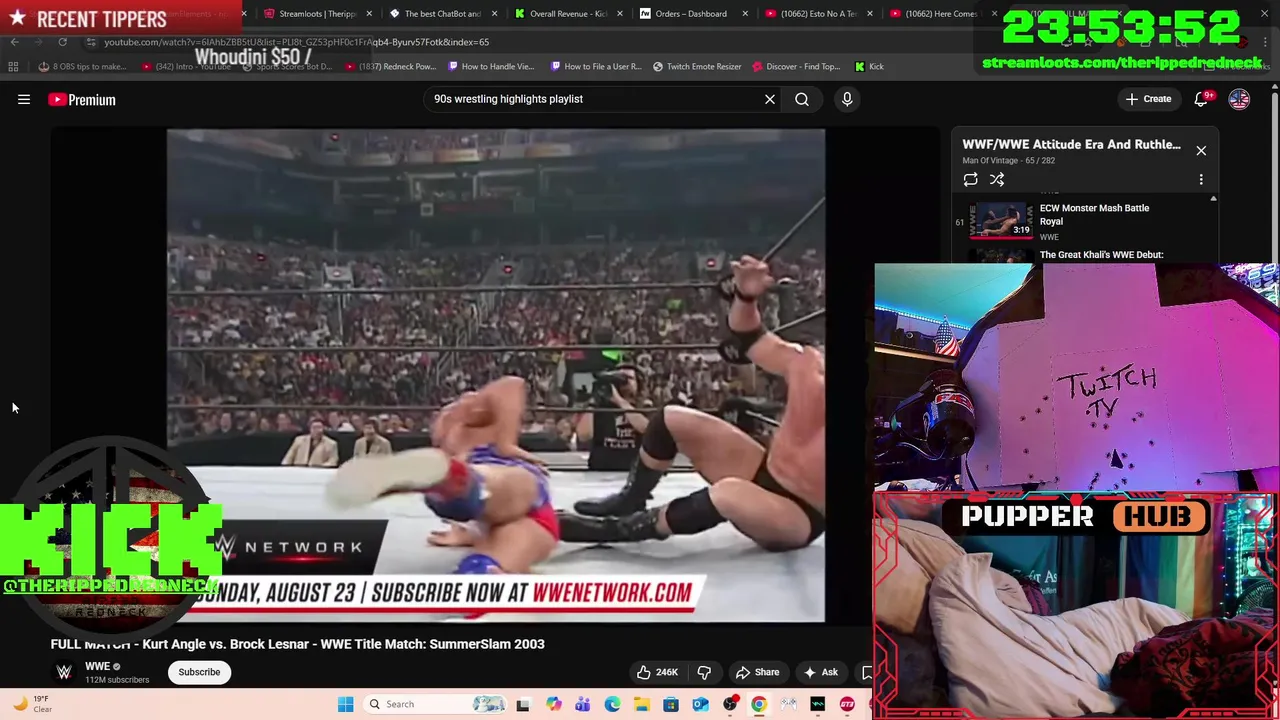Open the WWE channel avatar

(x=64, y=672)
